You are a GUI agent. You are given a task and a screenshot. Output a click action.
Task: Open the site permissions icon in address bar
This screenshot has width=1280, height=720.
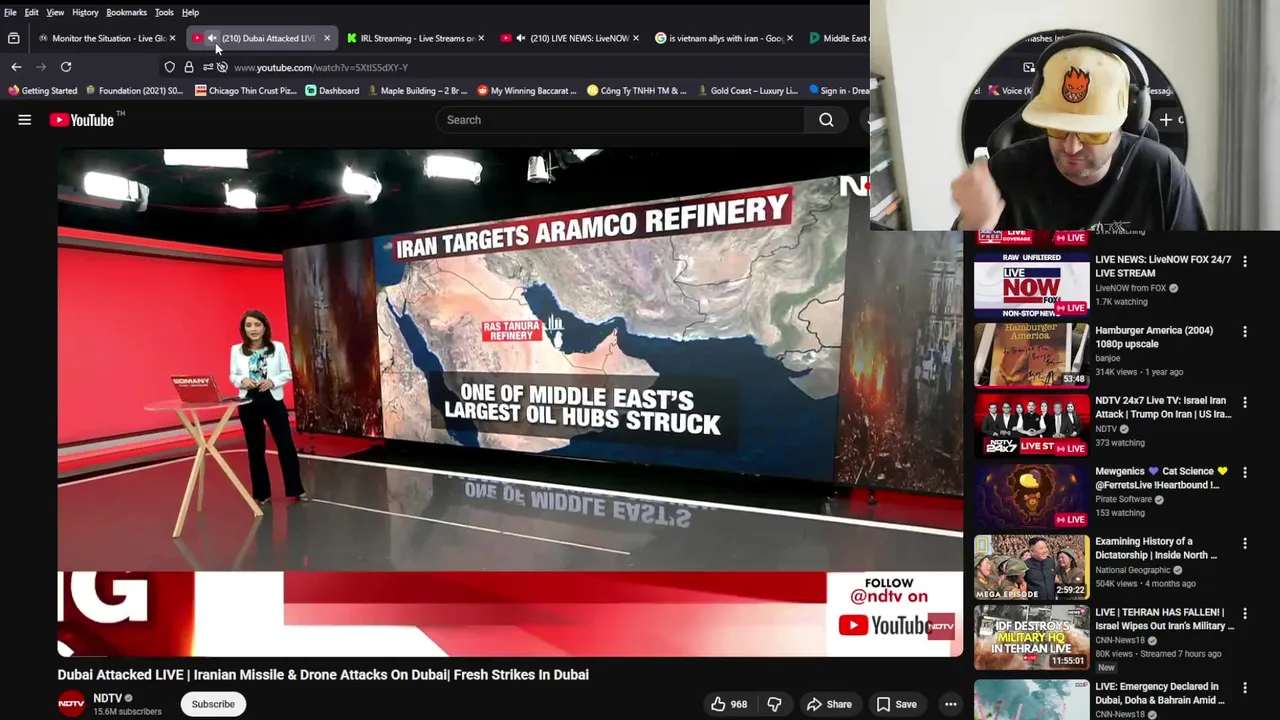(207, 67)
